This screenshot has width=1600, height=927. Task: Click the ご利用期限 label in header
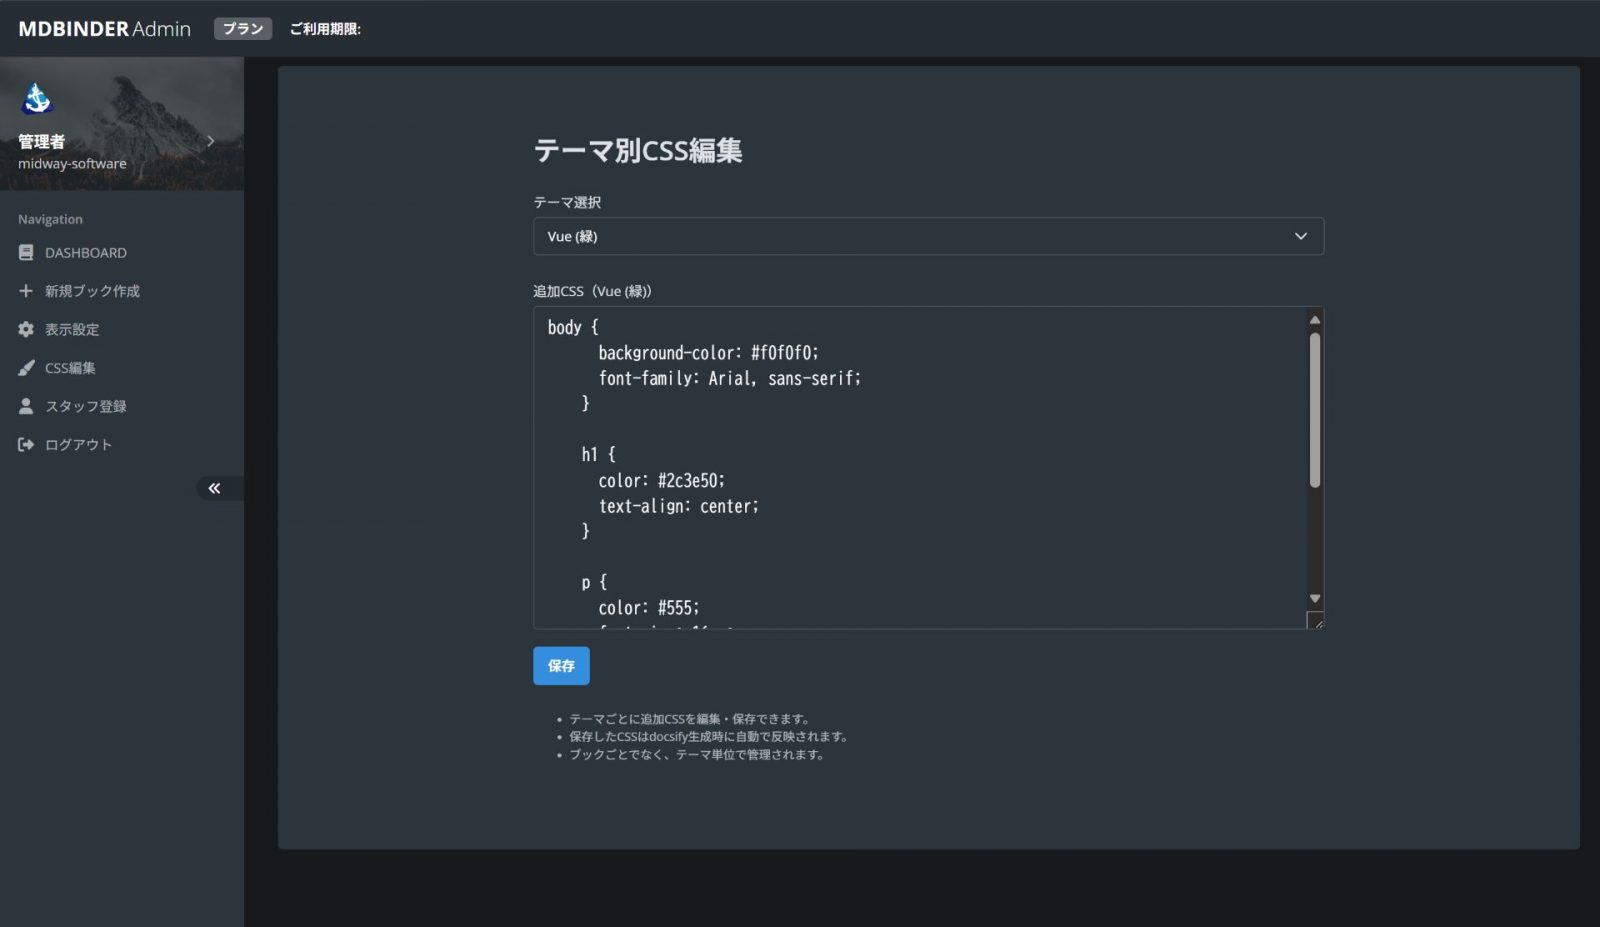(325, 29)
